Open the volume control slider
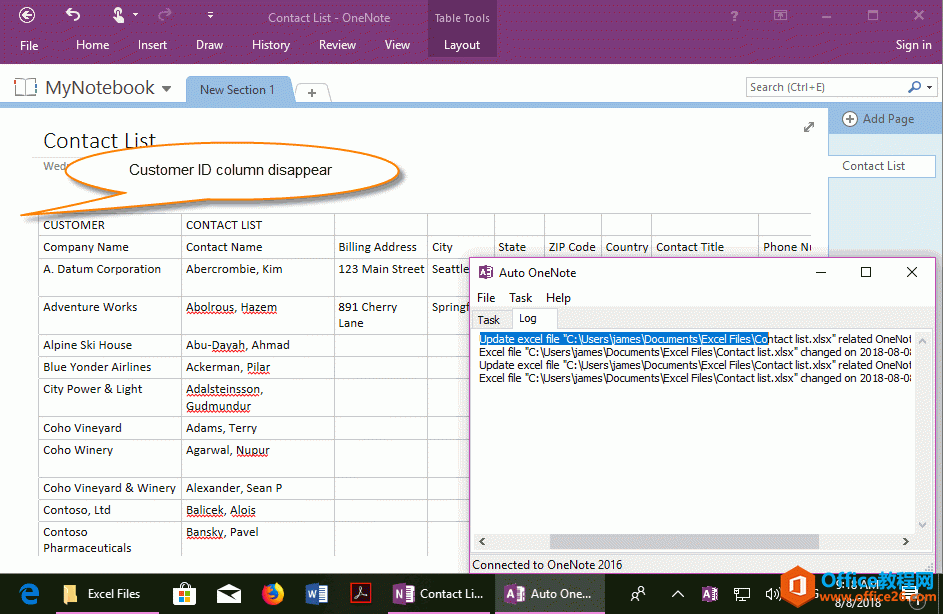Viewport: 943px width, 614px height. 773,593
